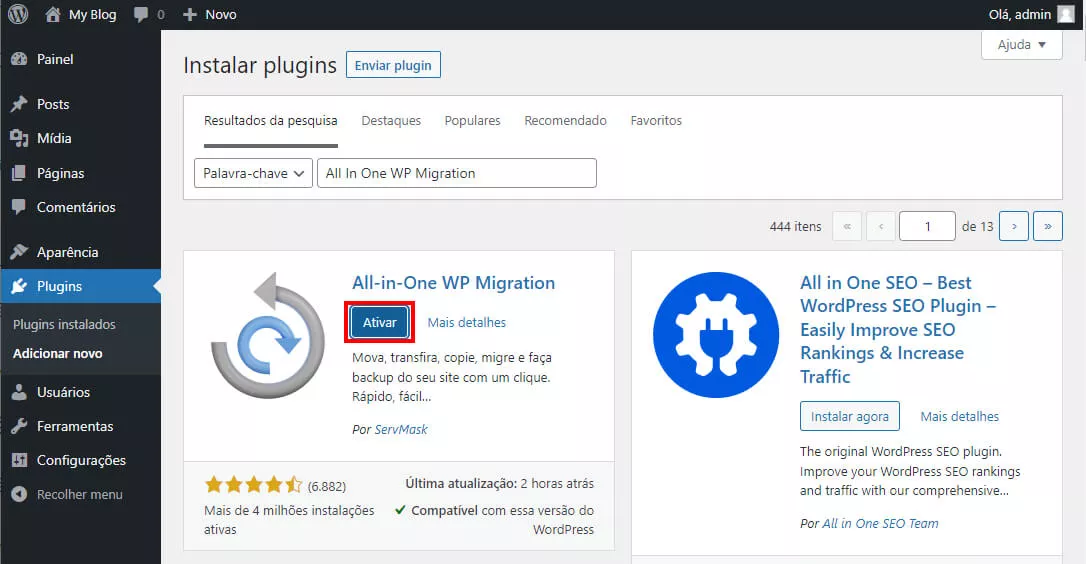Click the Configurações settings icon
Screen dimensions: 1086x564
coord(19,460)
